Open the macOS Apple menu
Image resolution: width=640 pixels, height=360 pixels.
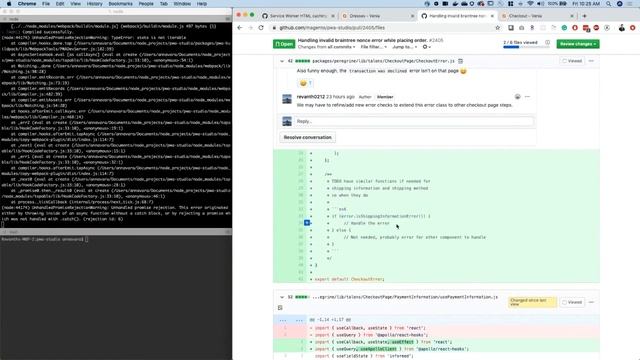(9, 4)
